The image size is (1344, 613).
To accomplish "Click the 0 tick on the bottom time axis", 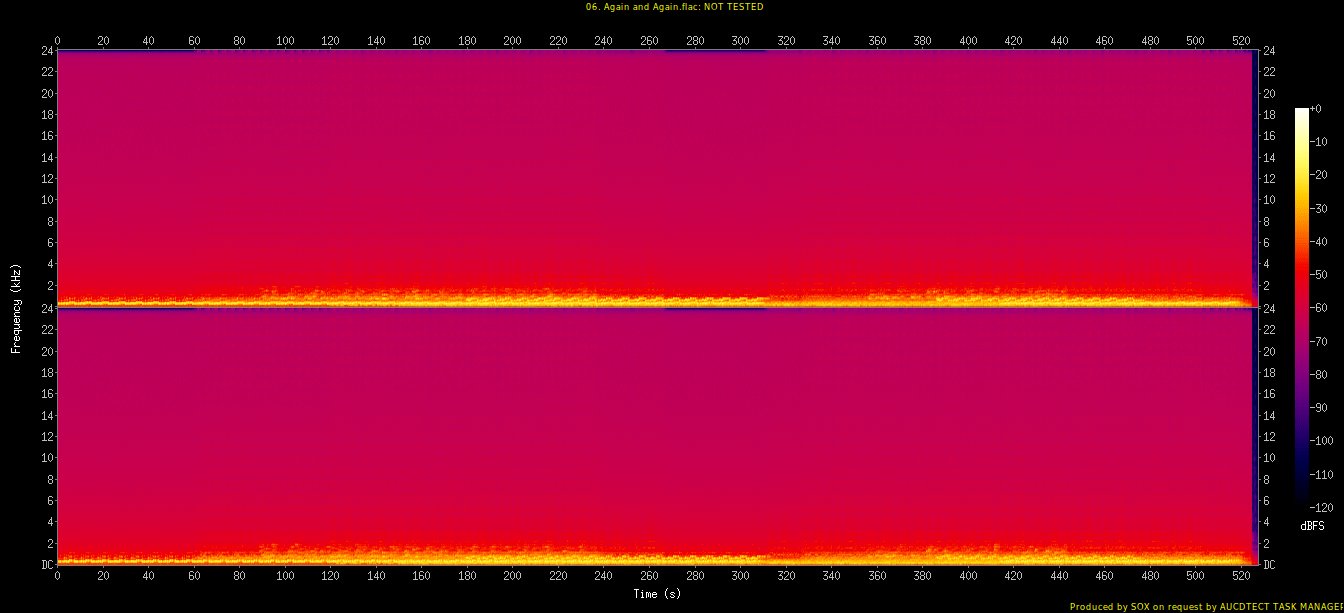I will coord(57,577).
